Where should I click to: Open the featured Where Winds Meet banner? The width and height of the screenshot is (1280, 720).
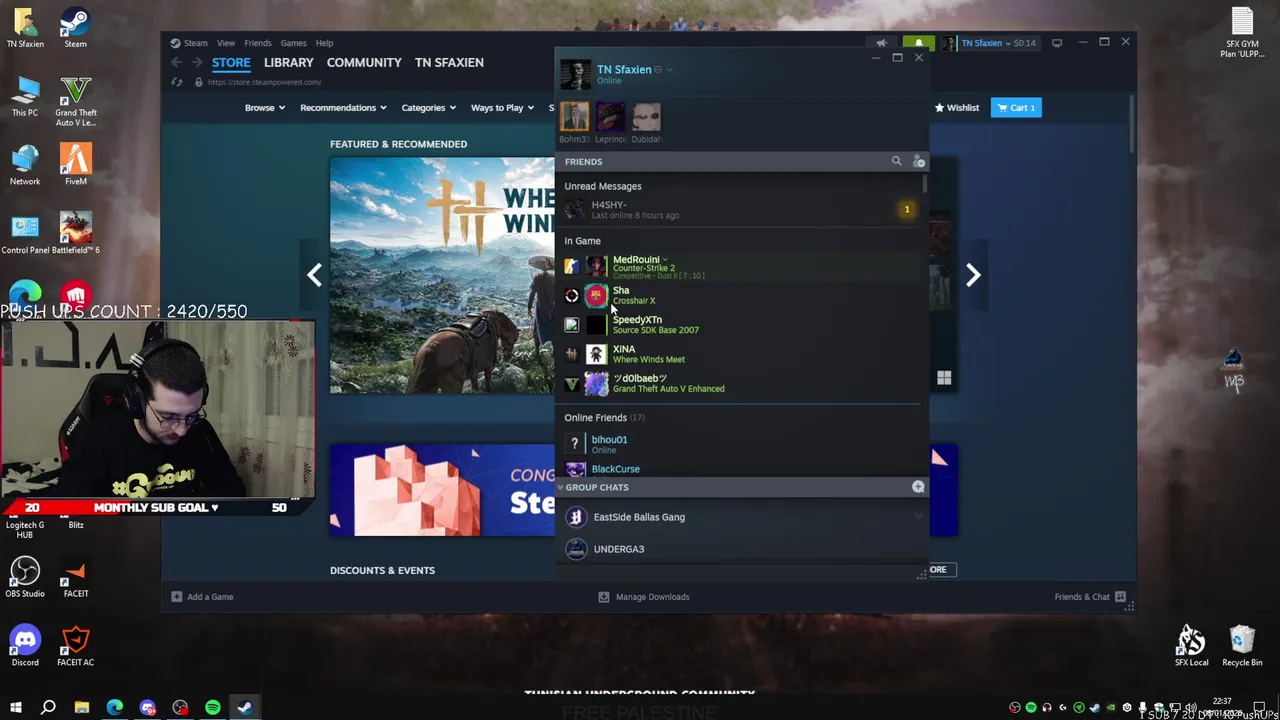[x=442, y=275]
